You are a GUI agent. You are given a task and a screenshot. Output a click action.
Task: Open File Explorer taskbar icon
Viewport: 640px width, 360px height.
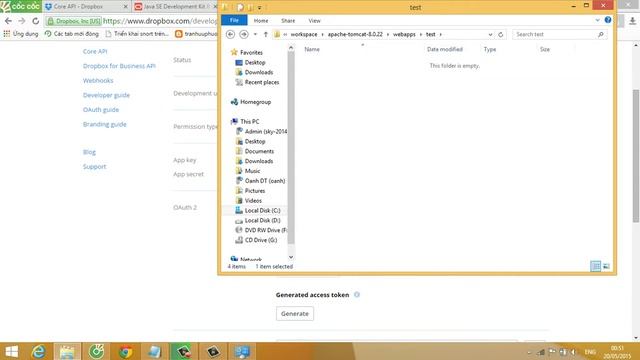67,351
